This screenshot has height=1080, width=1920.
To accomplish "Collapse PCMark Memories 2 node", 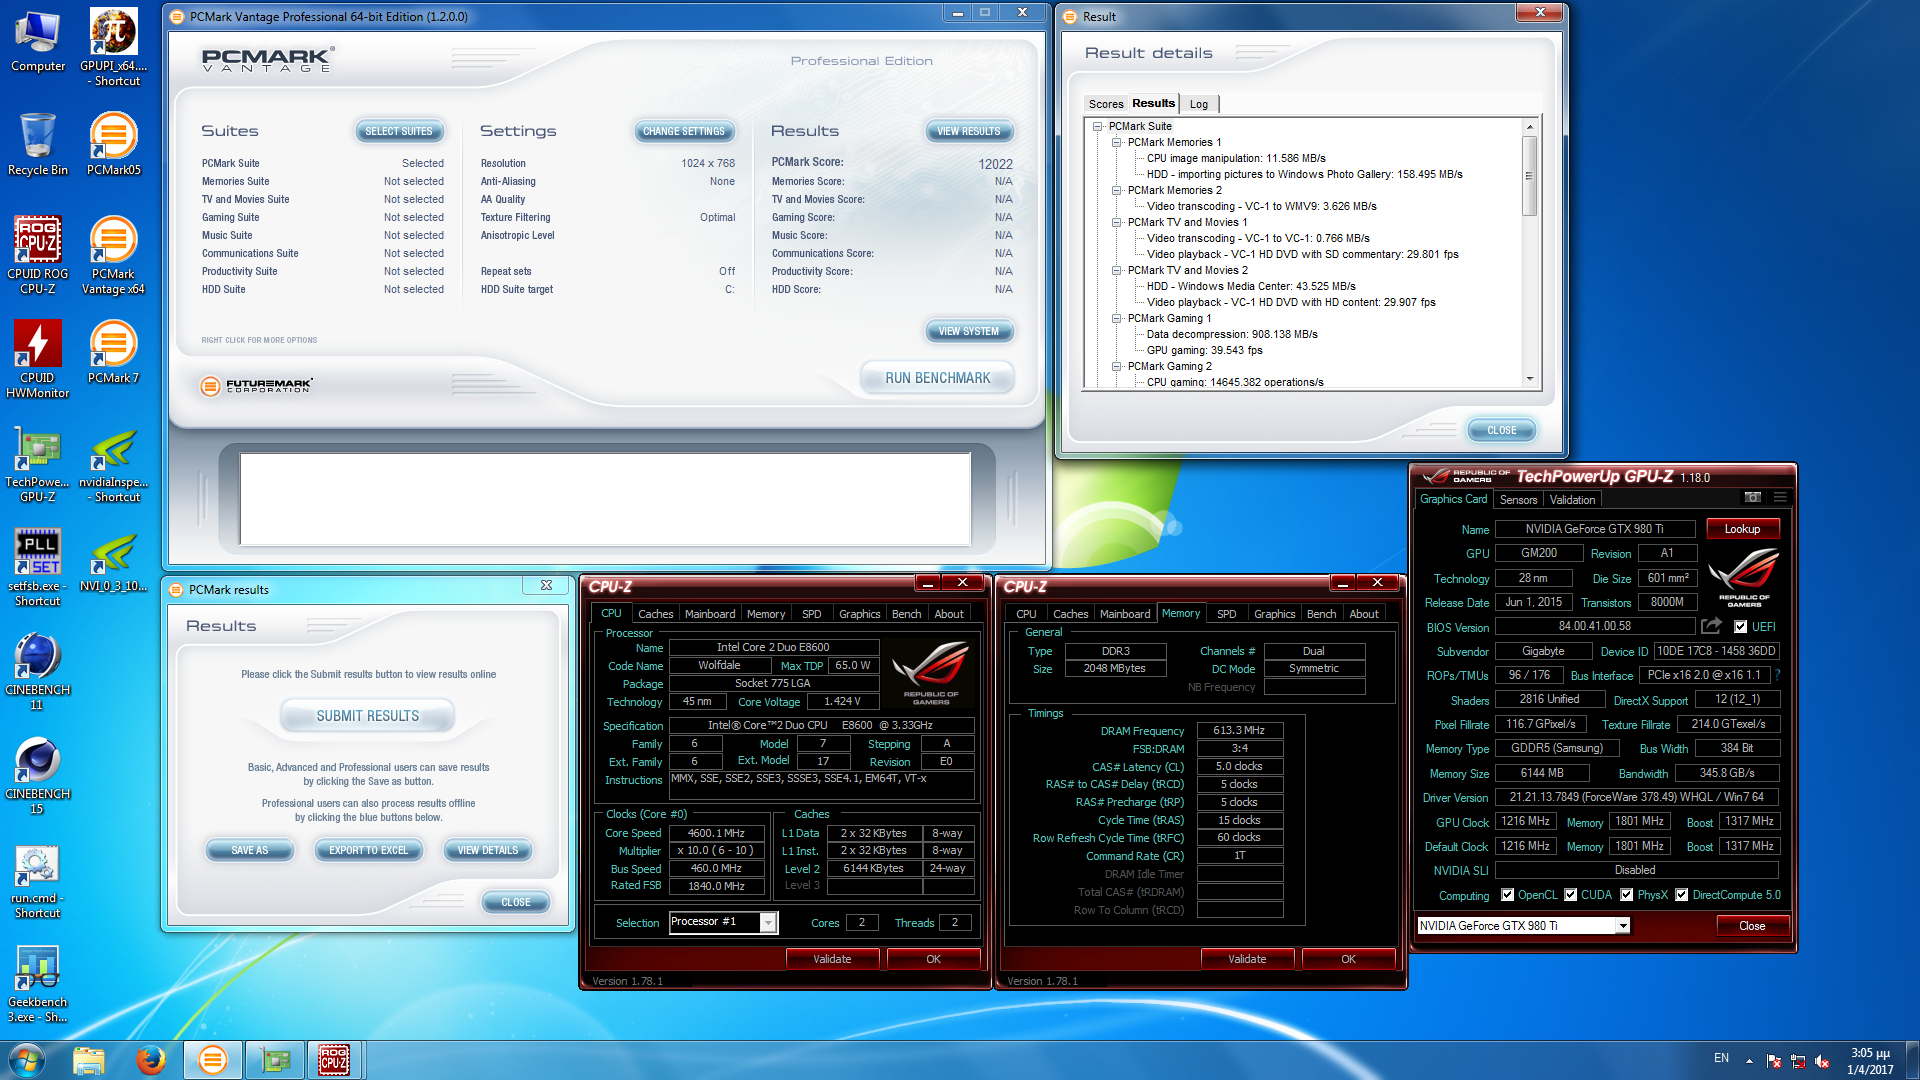I will pyautogui.click(x=1117, y=190).
